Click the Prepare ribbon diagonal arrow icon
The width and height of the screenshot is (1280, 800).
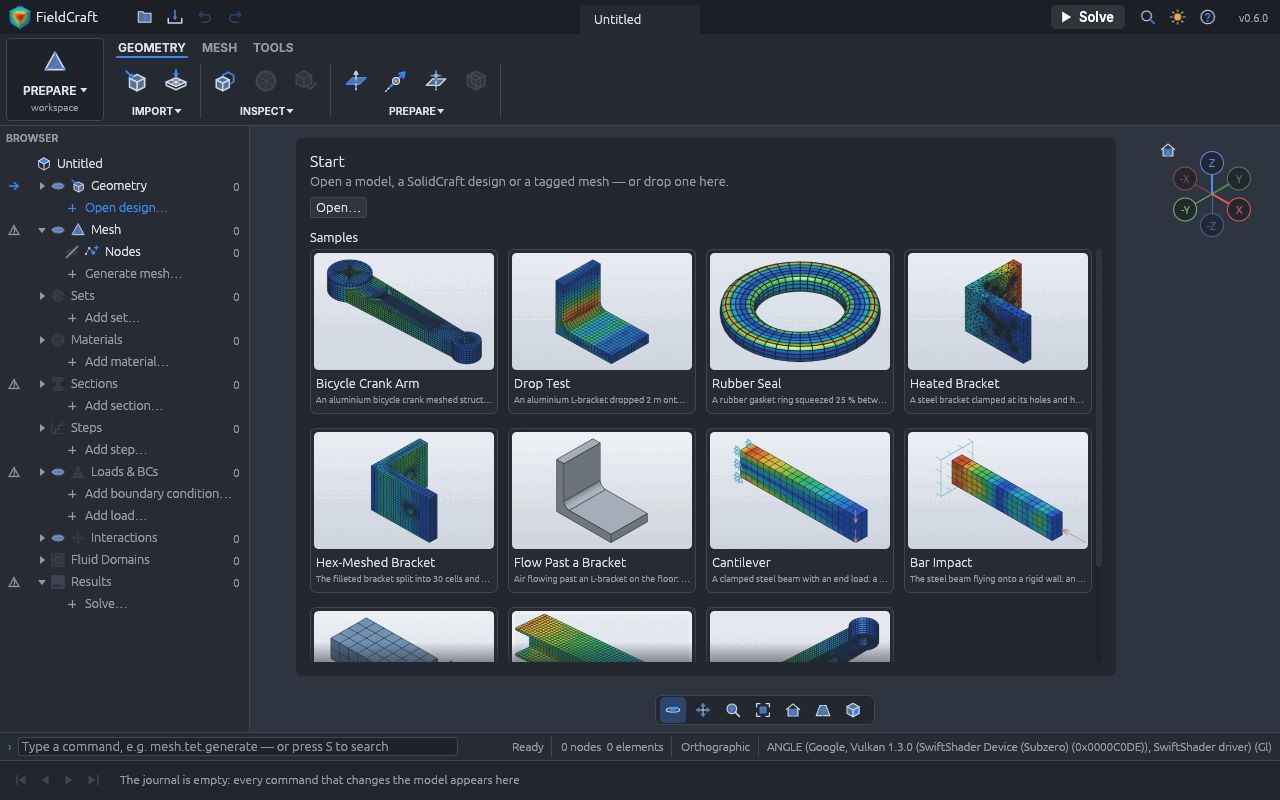tap(396, 81)
